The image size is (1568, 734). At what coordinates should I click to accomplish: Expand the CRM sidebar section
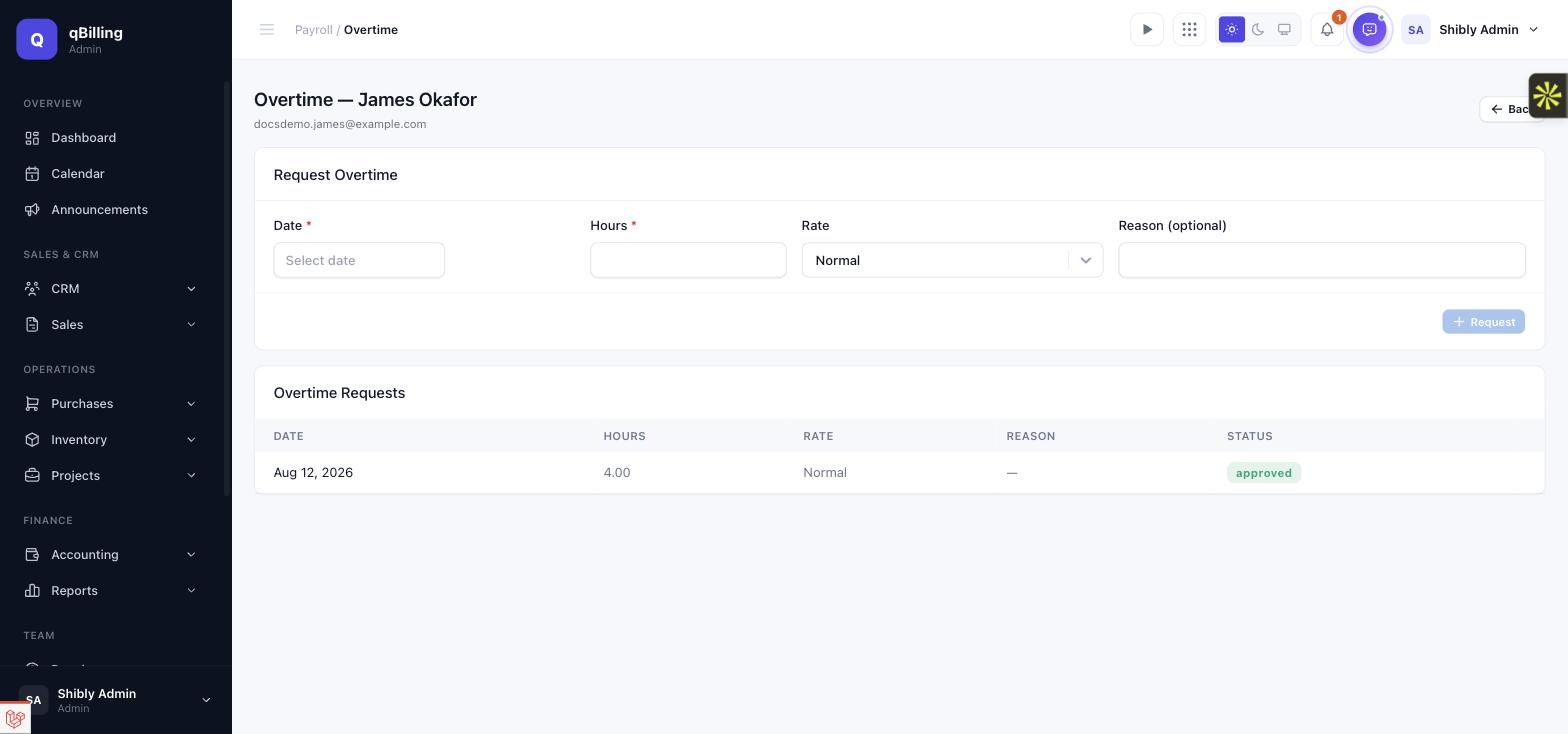[x=110, y=289]
